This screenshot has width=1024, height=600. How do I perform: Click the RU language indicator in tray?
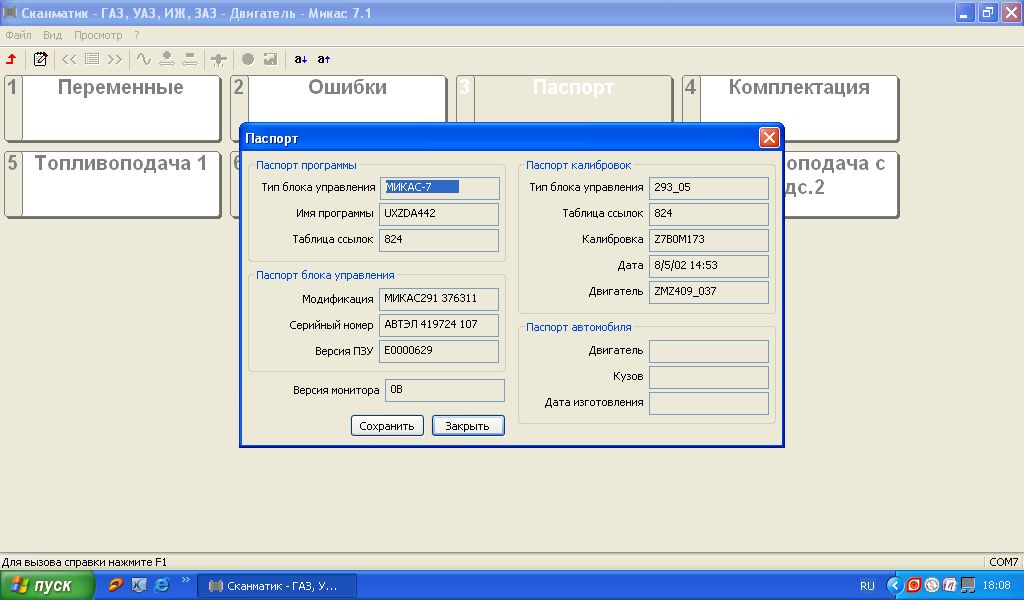tap(867, 586)
